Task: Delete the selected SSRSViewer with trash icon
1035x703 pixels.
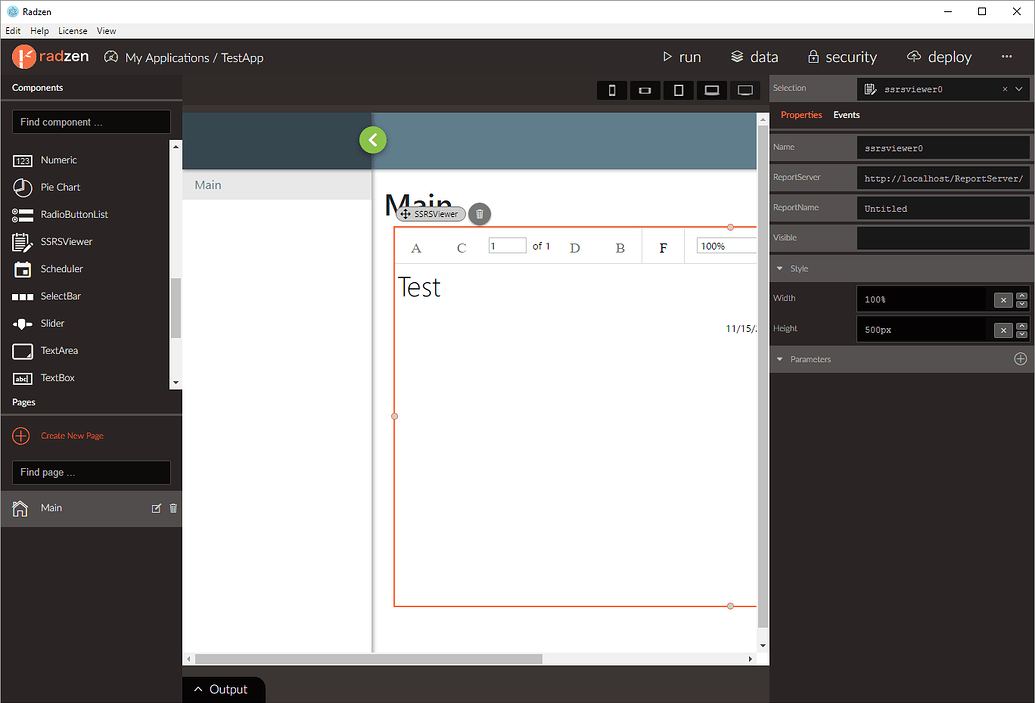Action: click(479, 213)
